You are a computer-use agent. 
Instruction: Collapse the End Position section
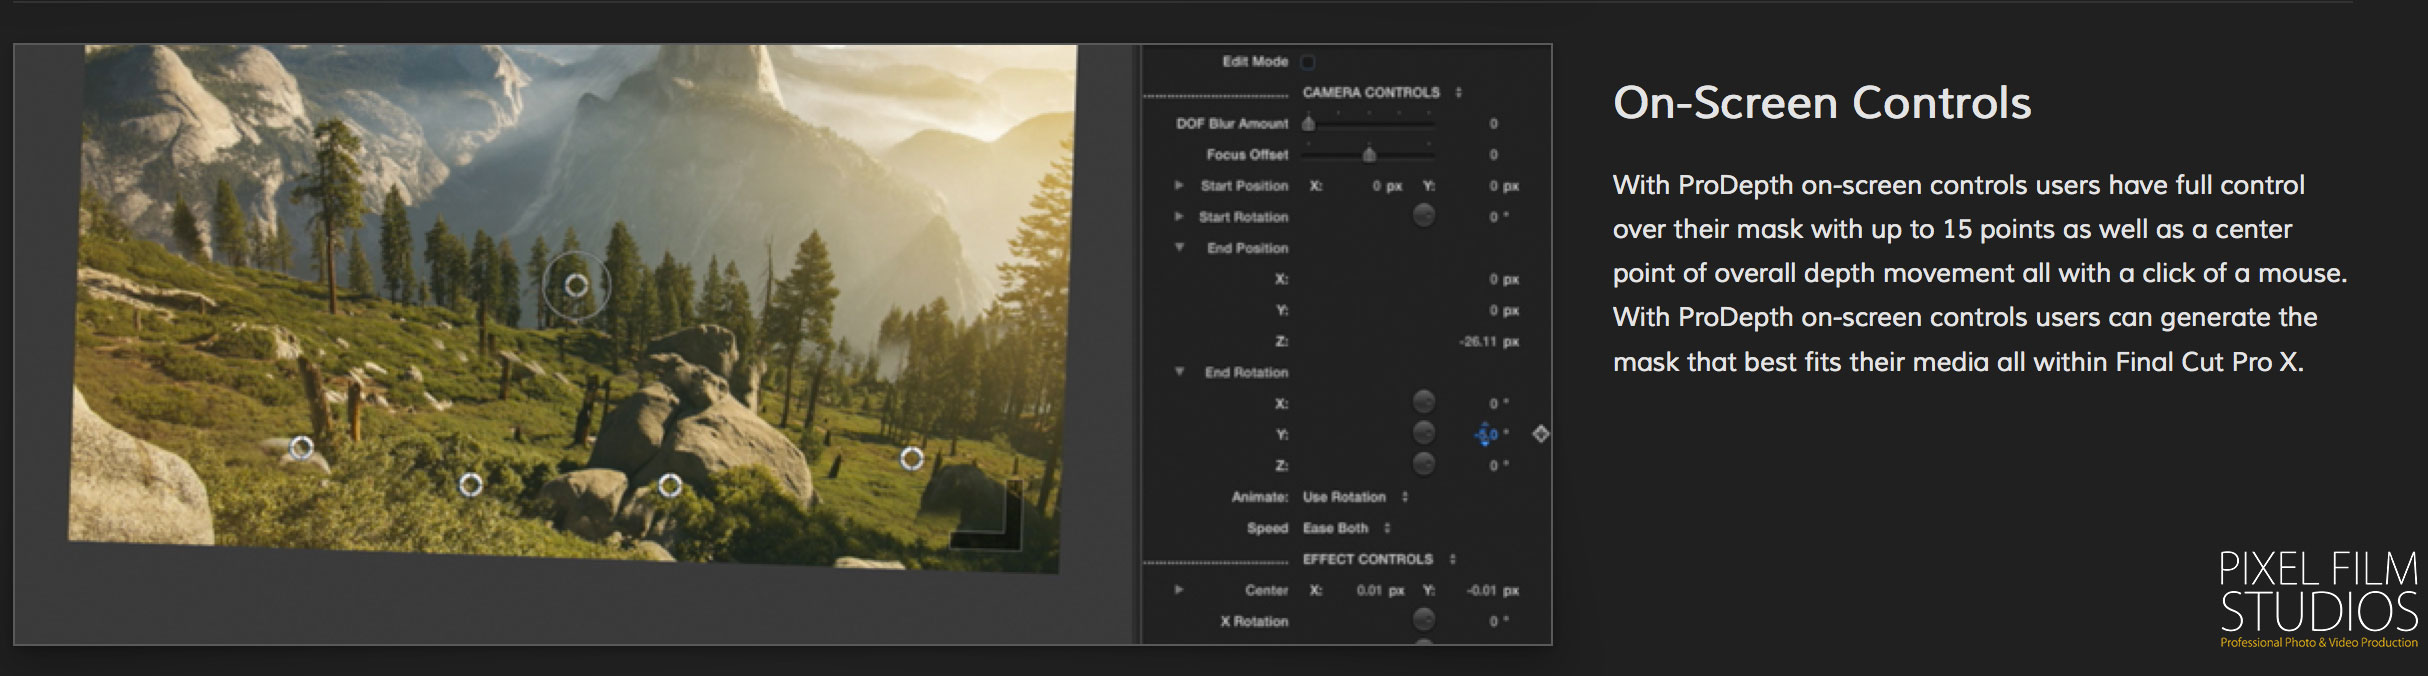point(1179,248)
